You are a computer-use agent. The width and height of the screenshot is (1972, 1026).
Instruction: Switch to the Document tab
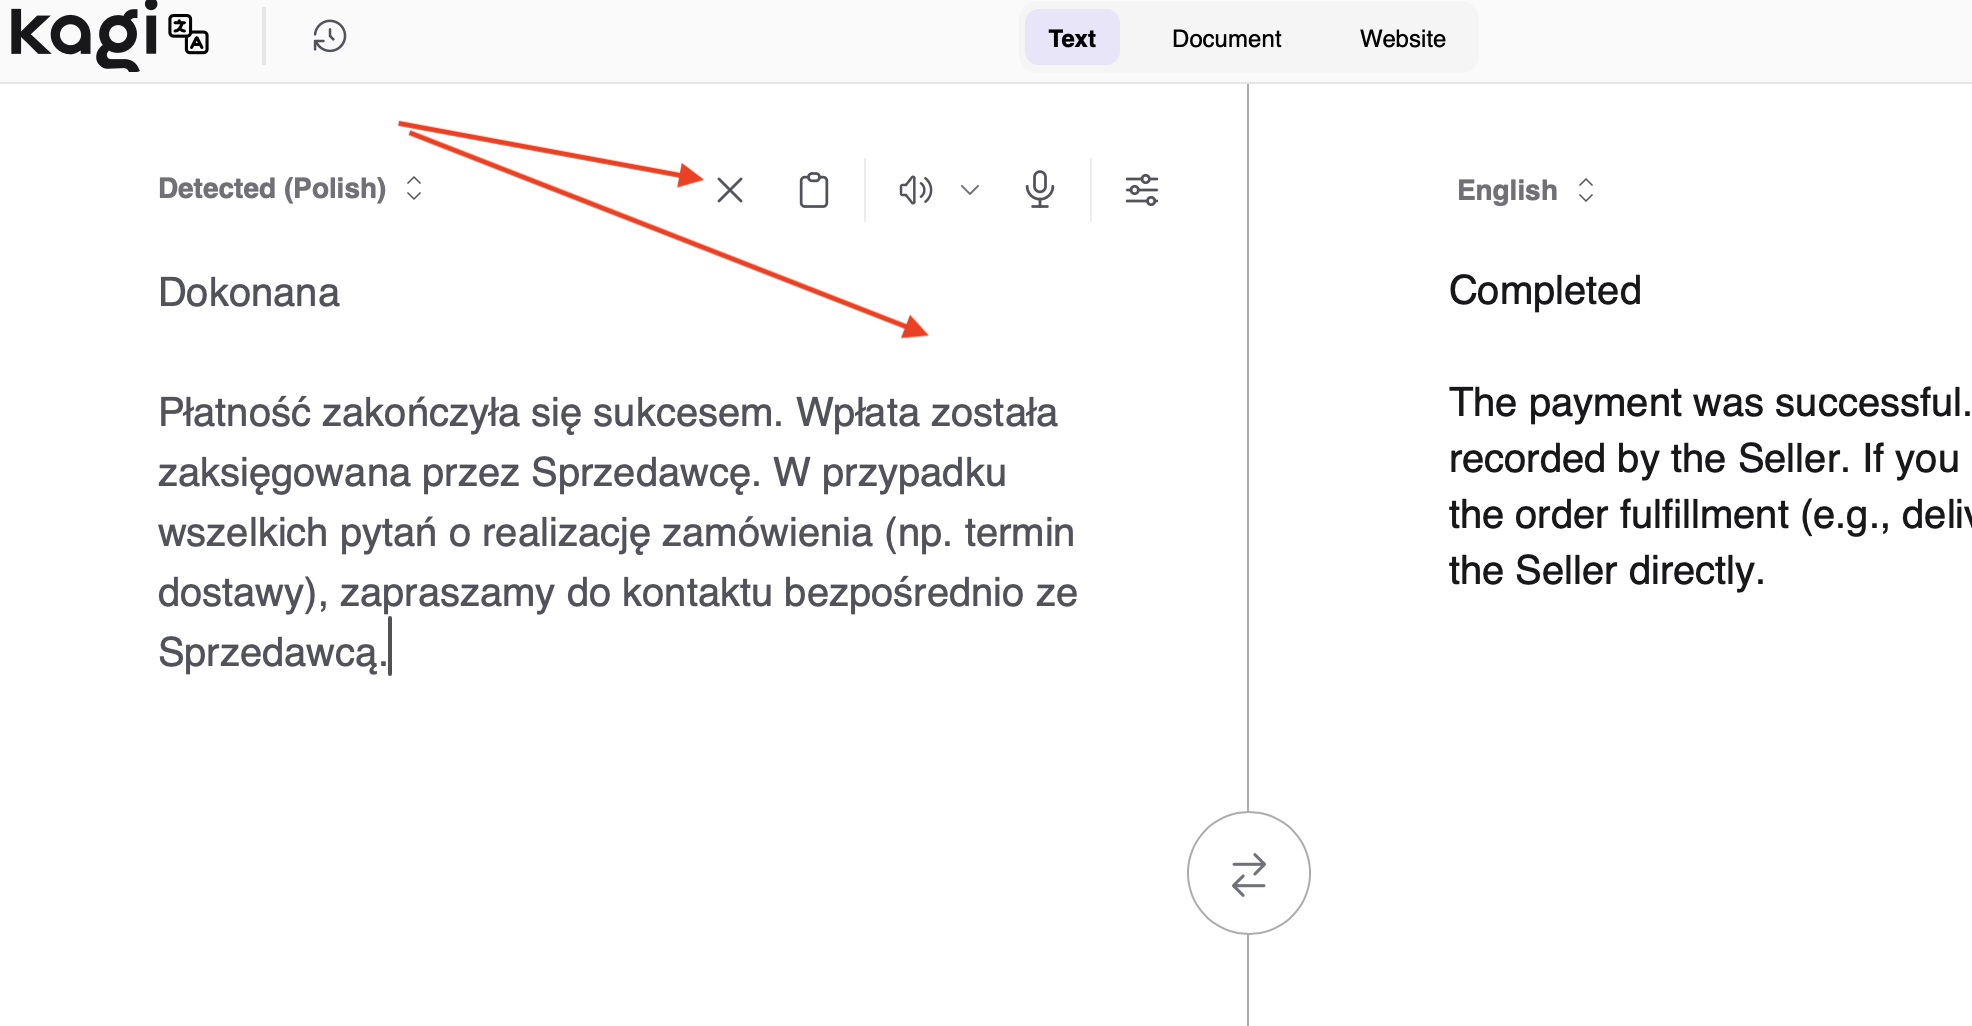coord(1226,39)
